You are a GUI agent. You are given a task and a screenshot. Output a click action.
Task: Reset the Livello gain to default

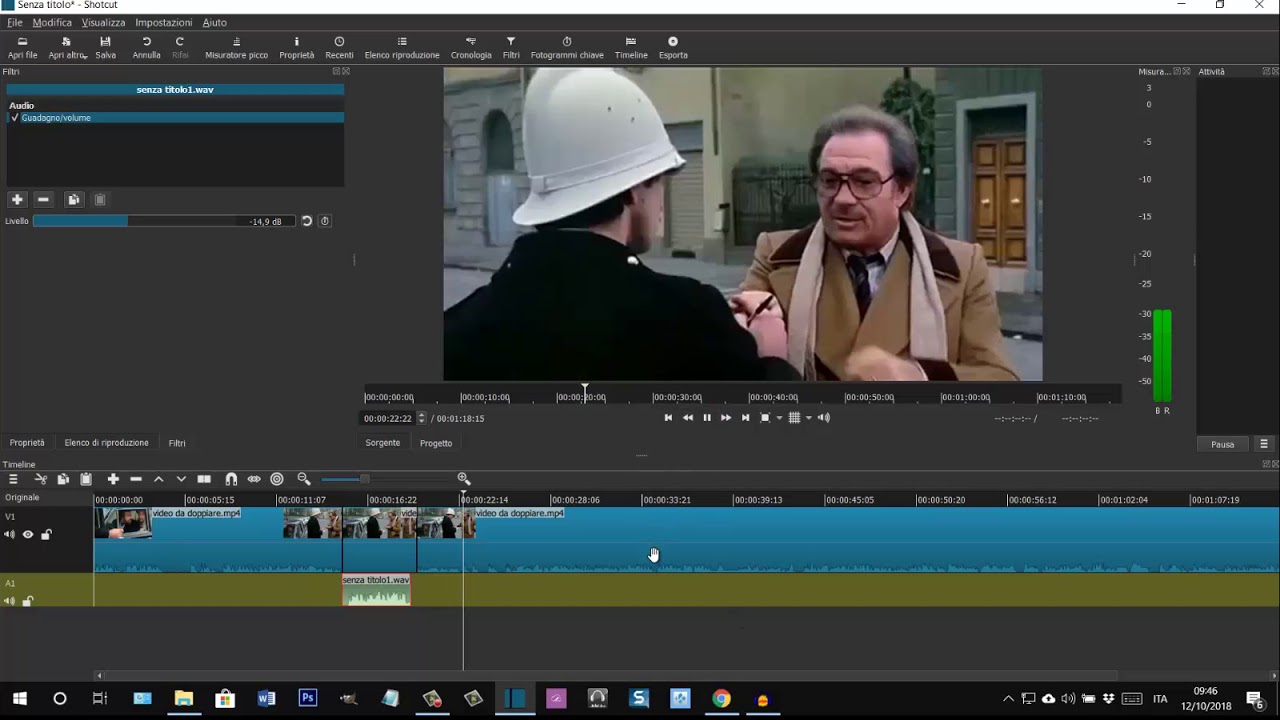[x=307, y=221]
